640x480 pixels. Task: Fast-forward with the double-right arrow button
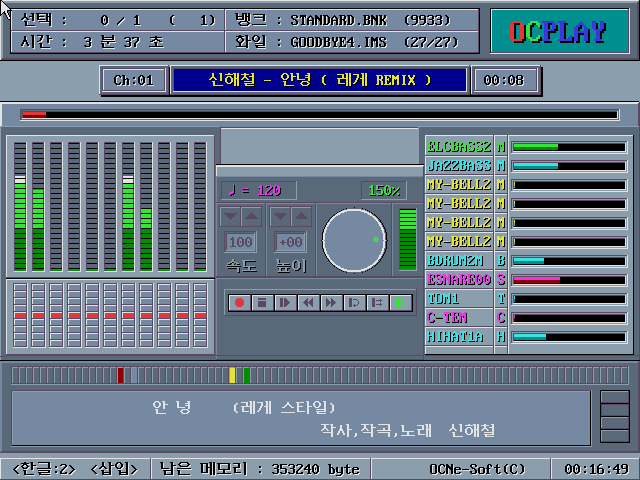[x=331, y=302]
